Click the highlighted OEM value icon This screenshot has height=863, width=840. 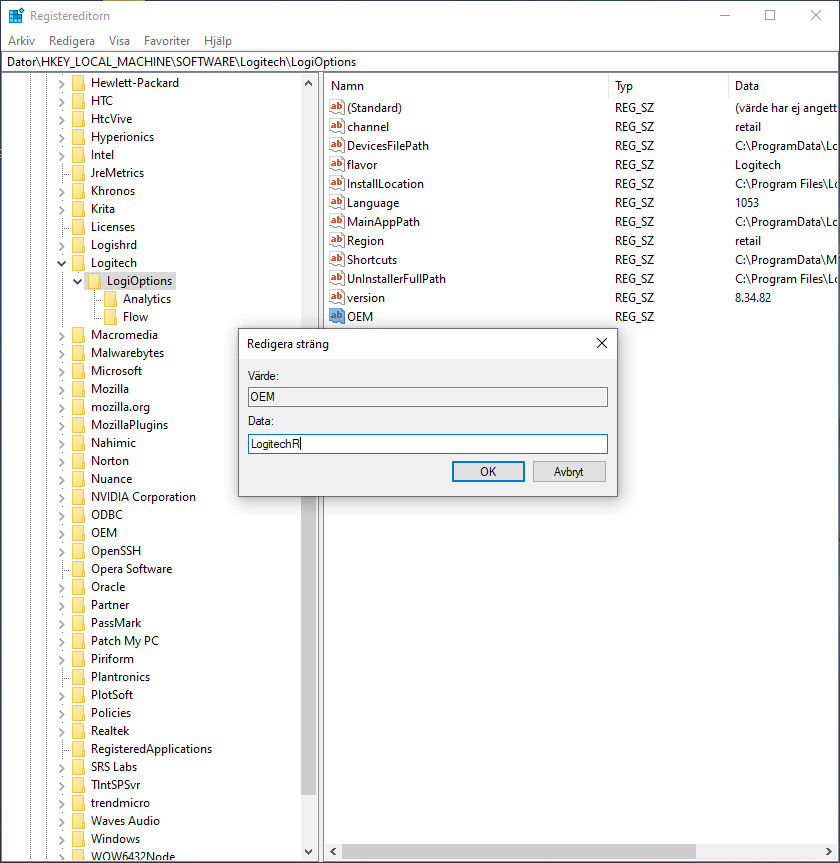pyautogui.click(x=339, y=316)
